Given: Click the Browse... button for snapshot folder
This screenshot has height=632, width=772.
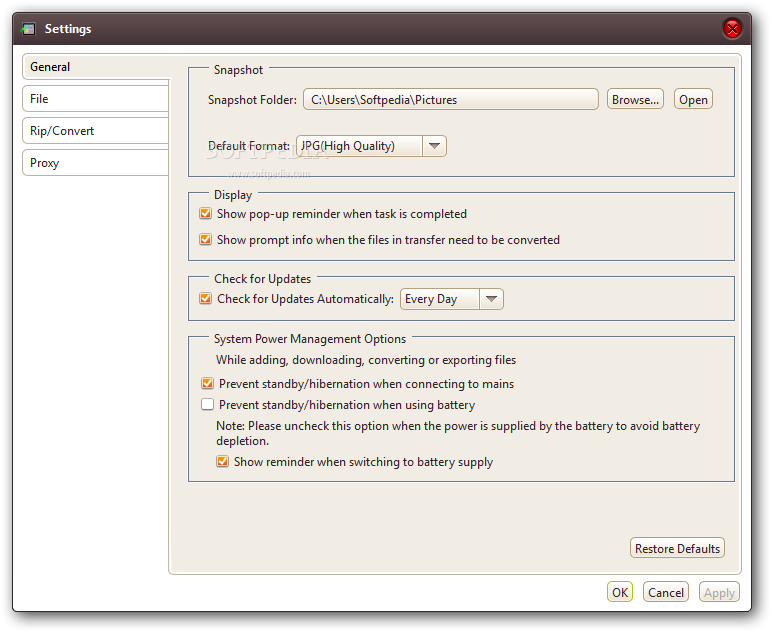Looking at the screenshot, I should (x=635, y=99).
